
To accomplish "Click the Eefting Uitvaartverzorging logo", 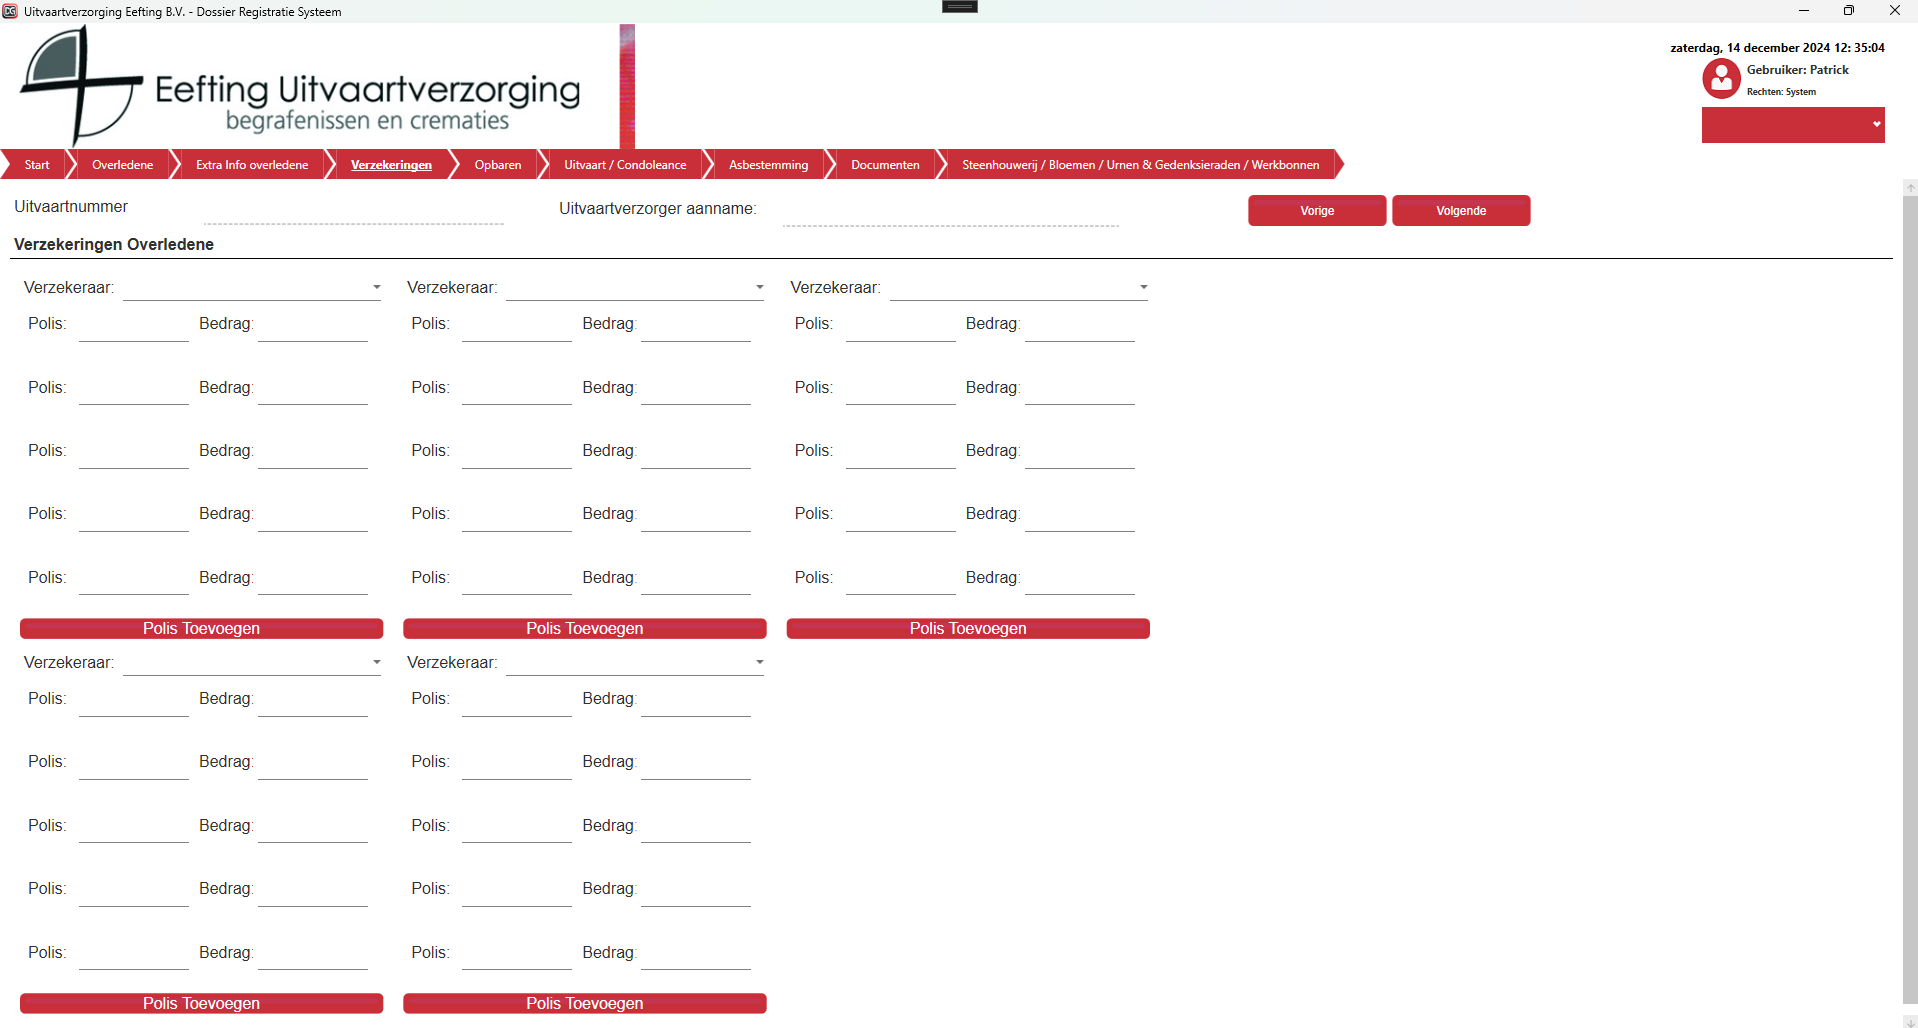I will point(300,88).
